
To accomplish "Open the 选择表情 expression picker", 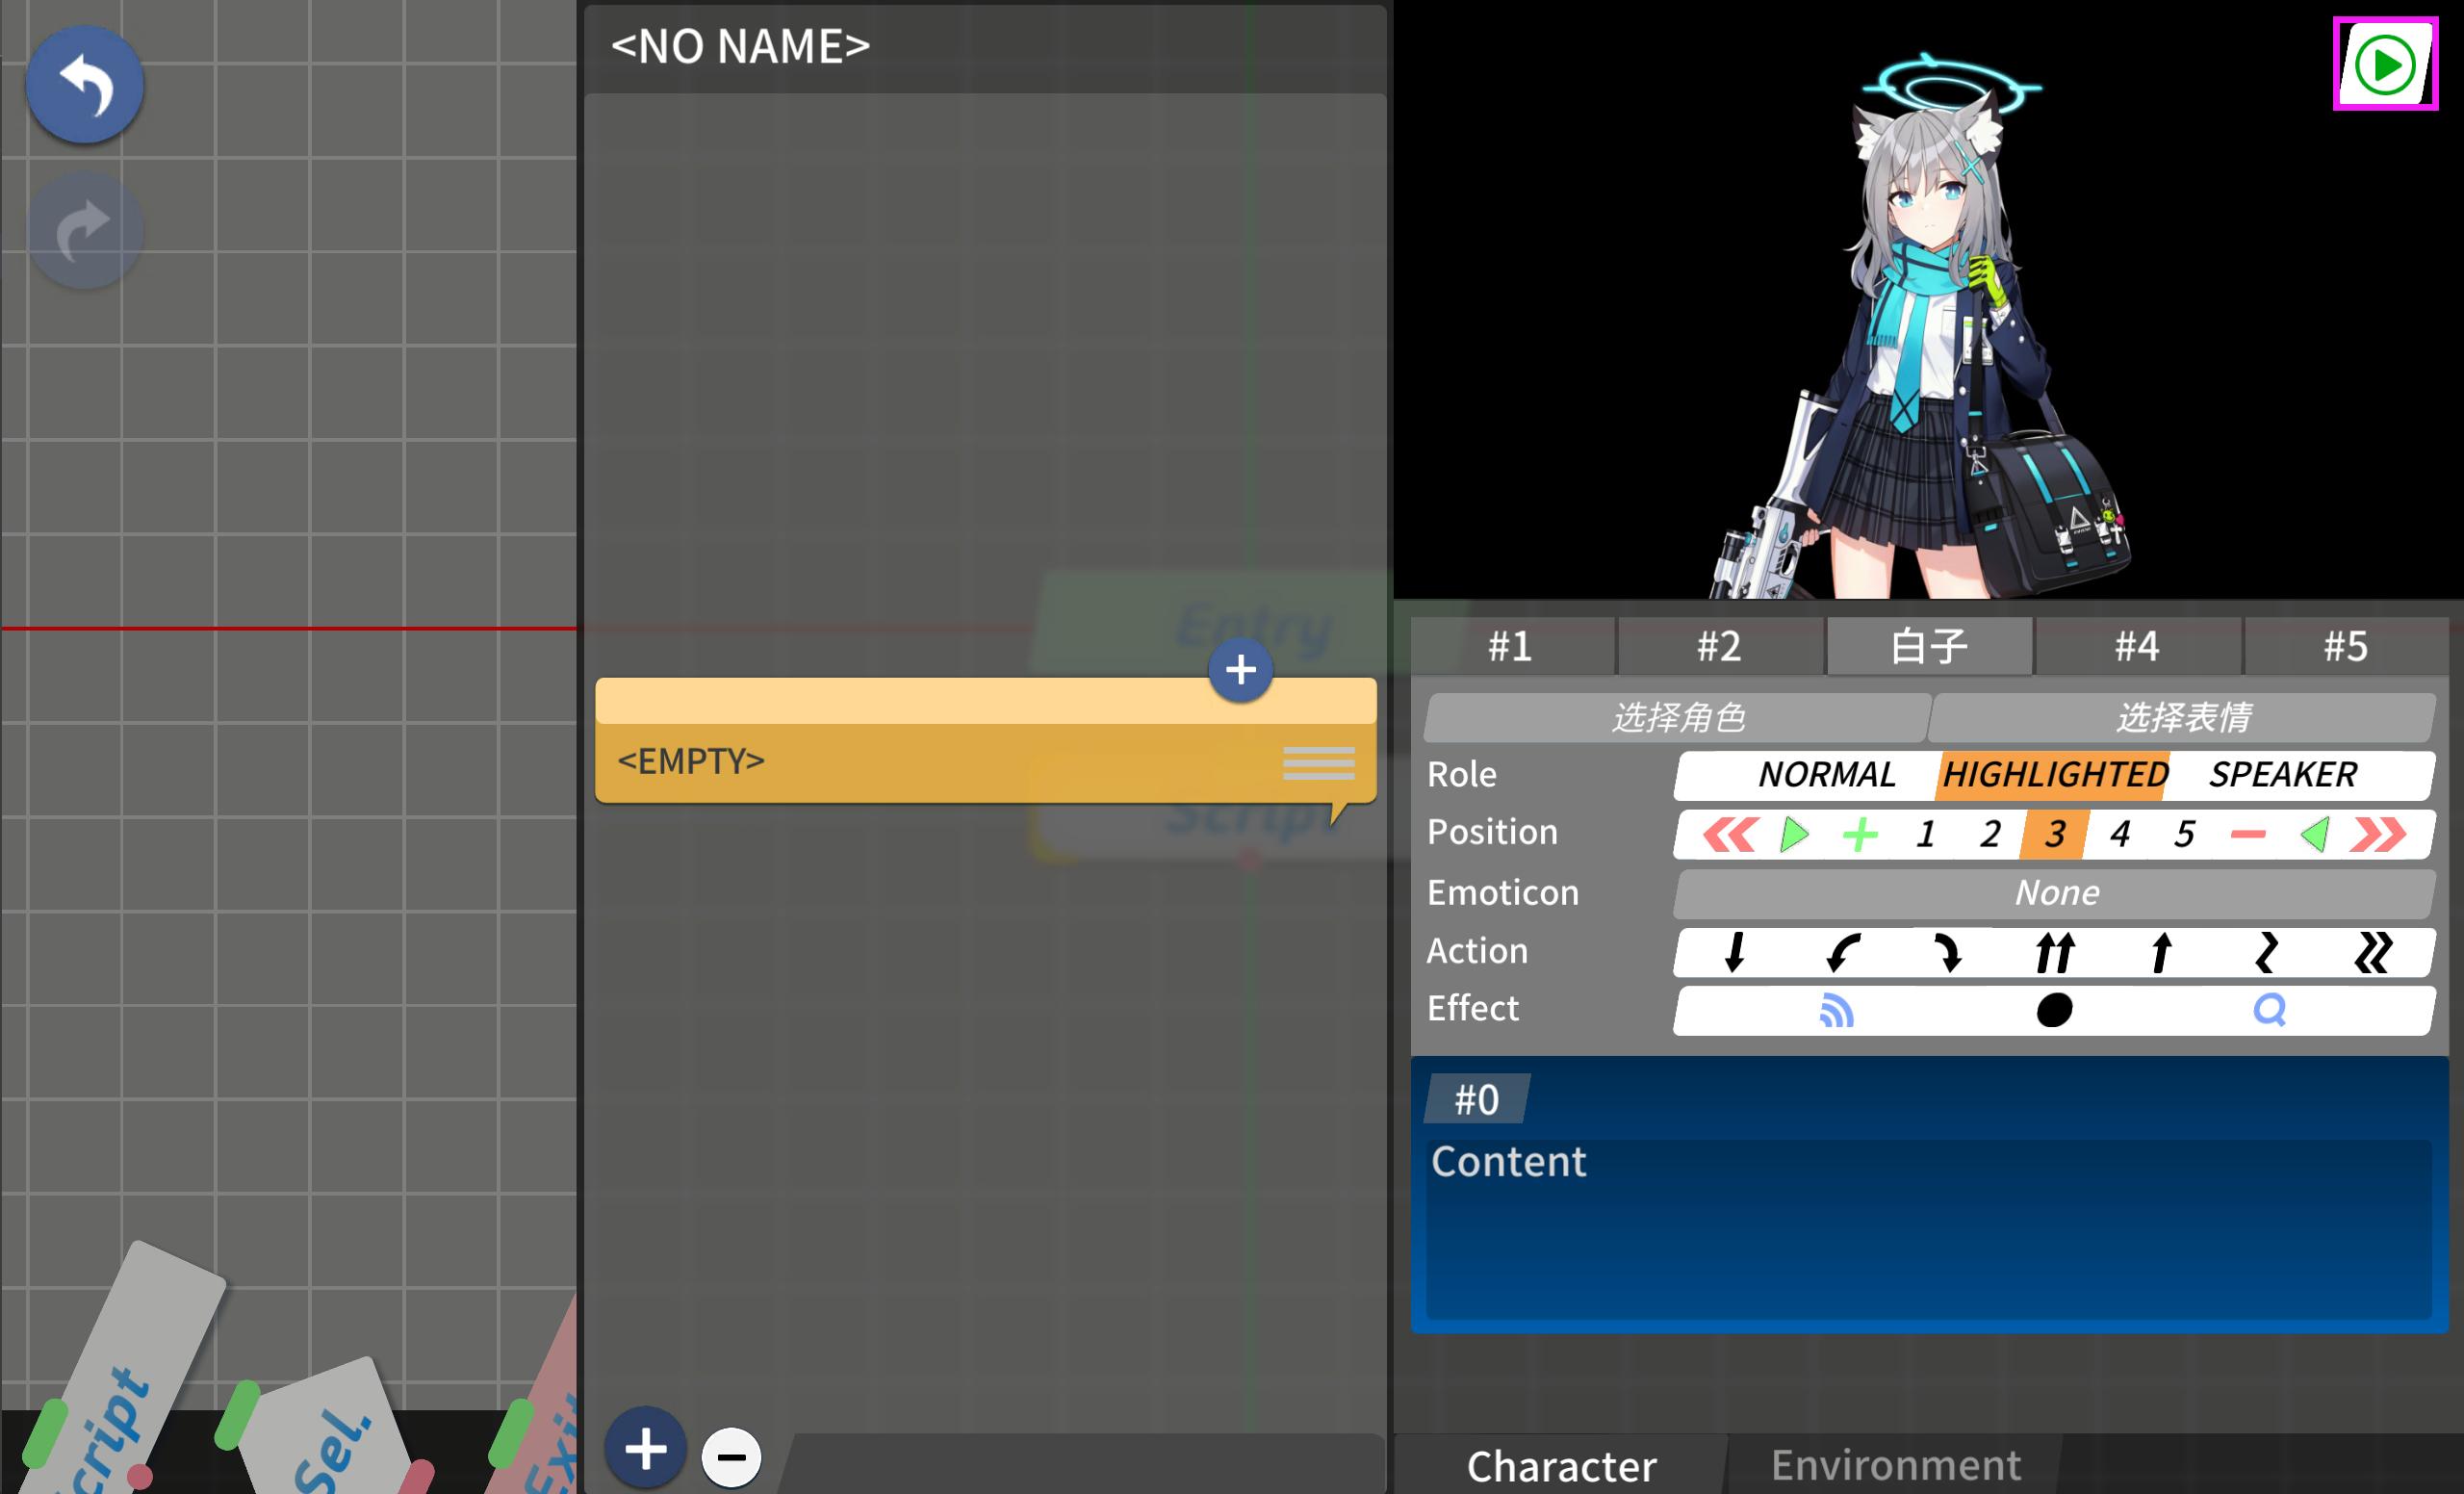I will [x=2186, y=716].
